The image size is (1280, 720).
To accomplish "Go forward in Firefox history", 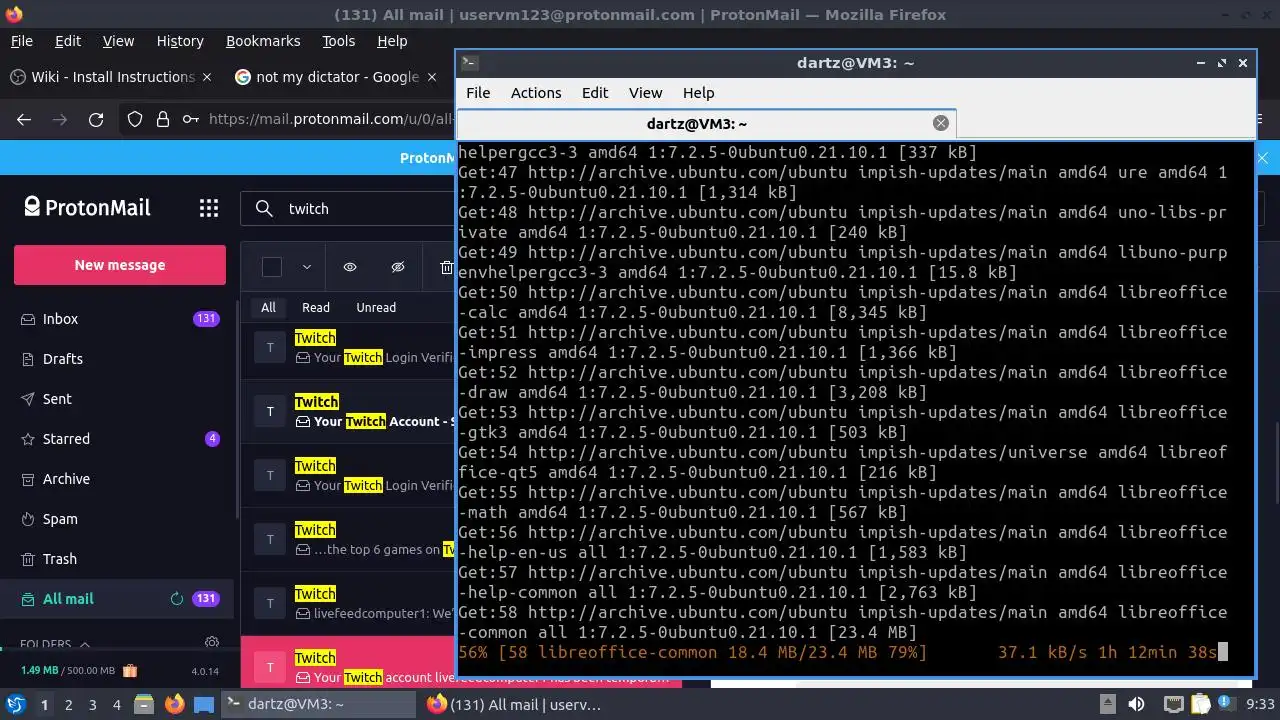I will 60,119.
